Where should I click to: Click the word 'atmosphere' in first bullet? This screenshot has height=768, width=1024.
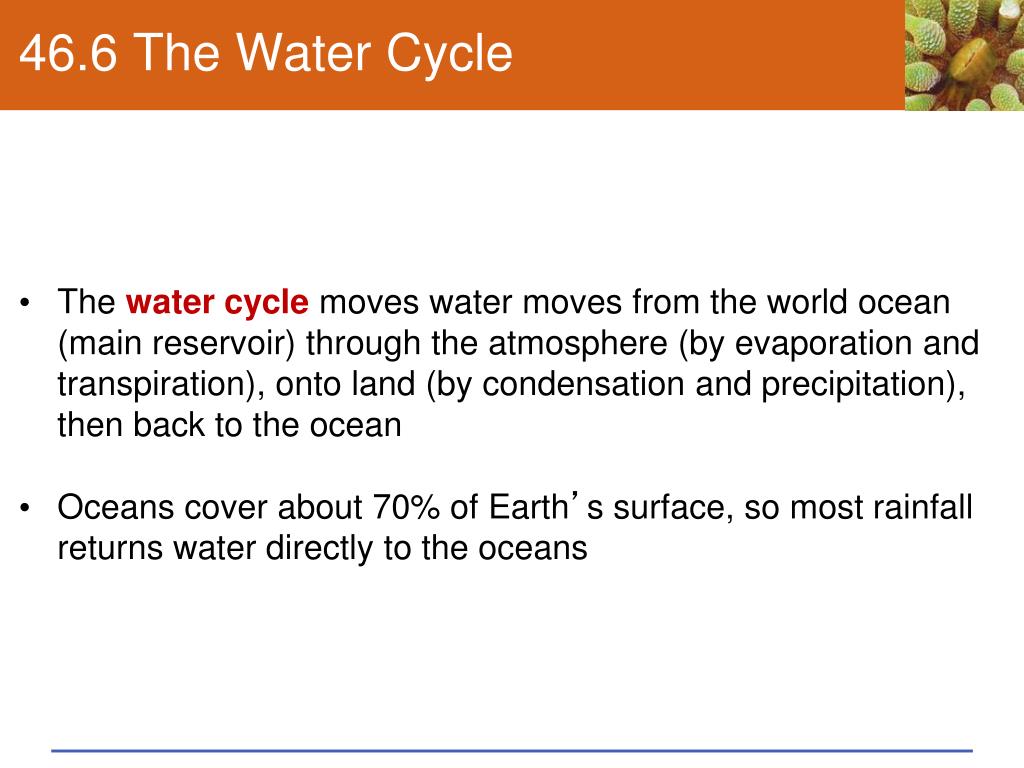point(577,344)
